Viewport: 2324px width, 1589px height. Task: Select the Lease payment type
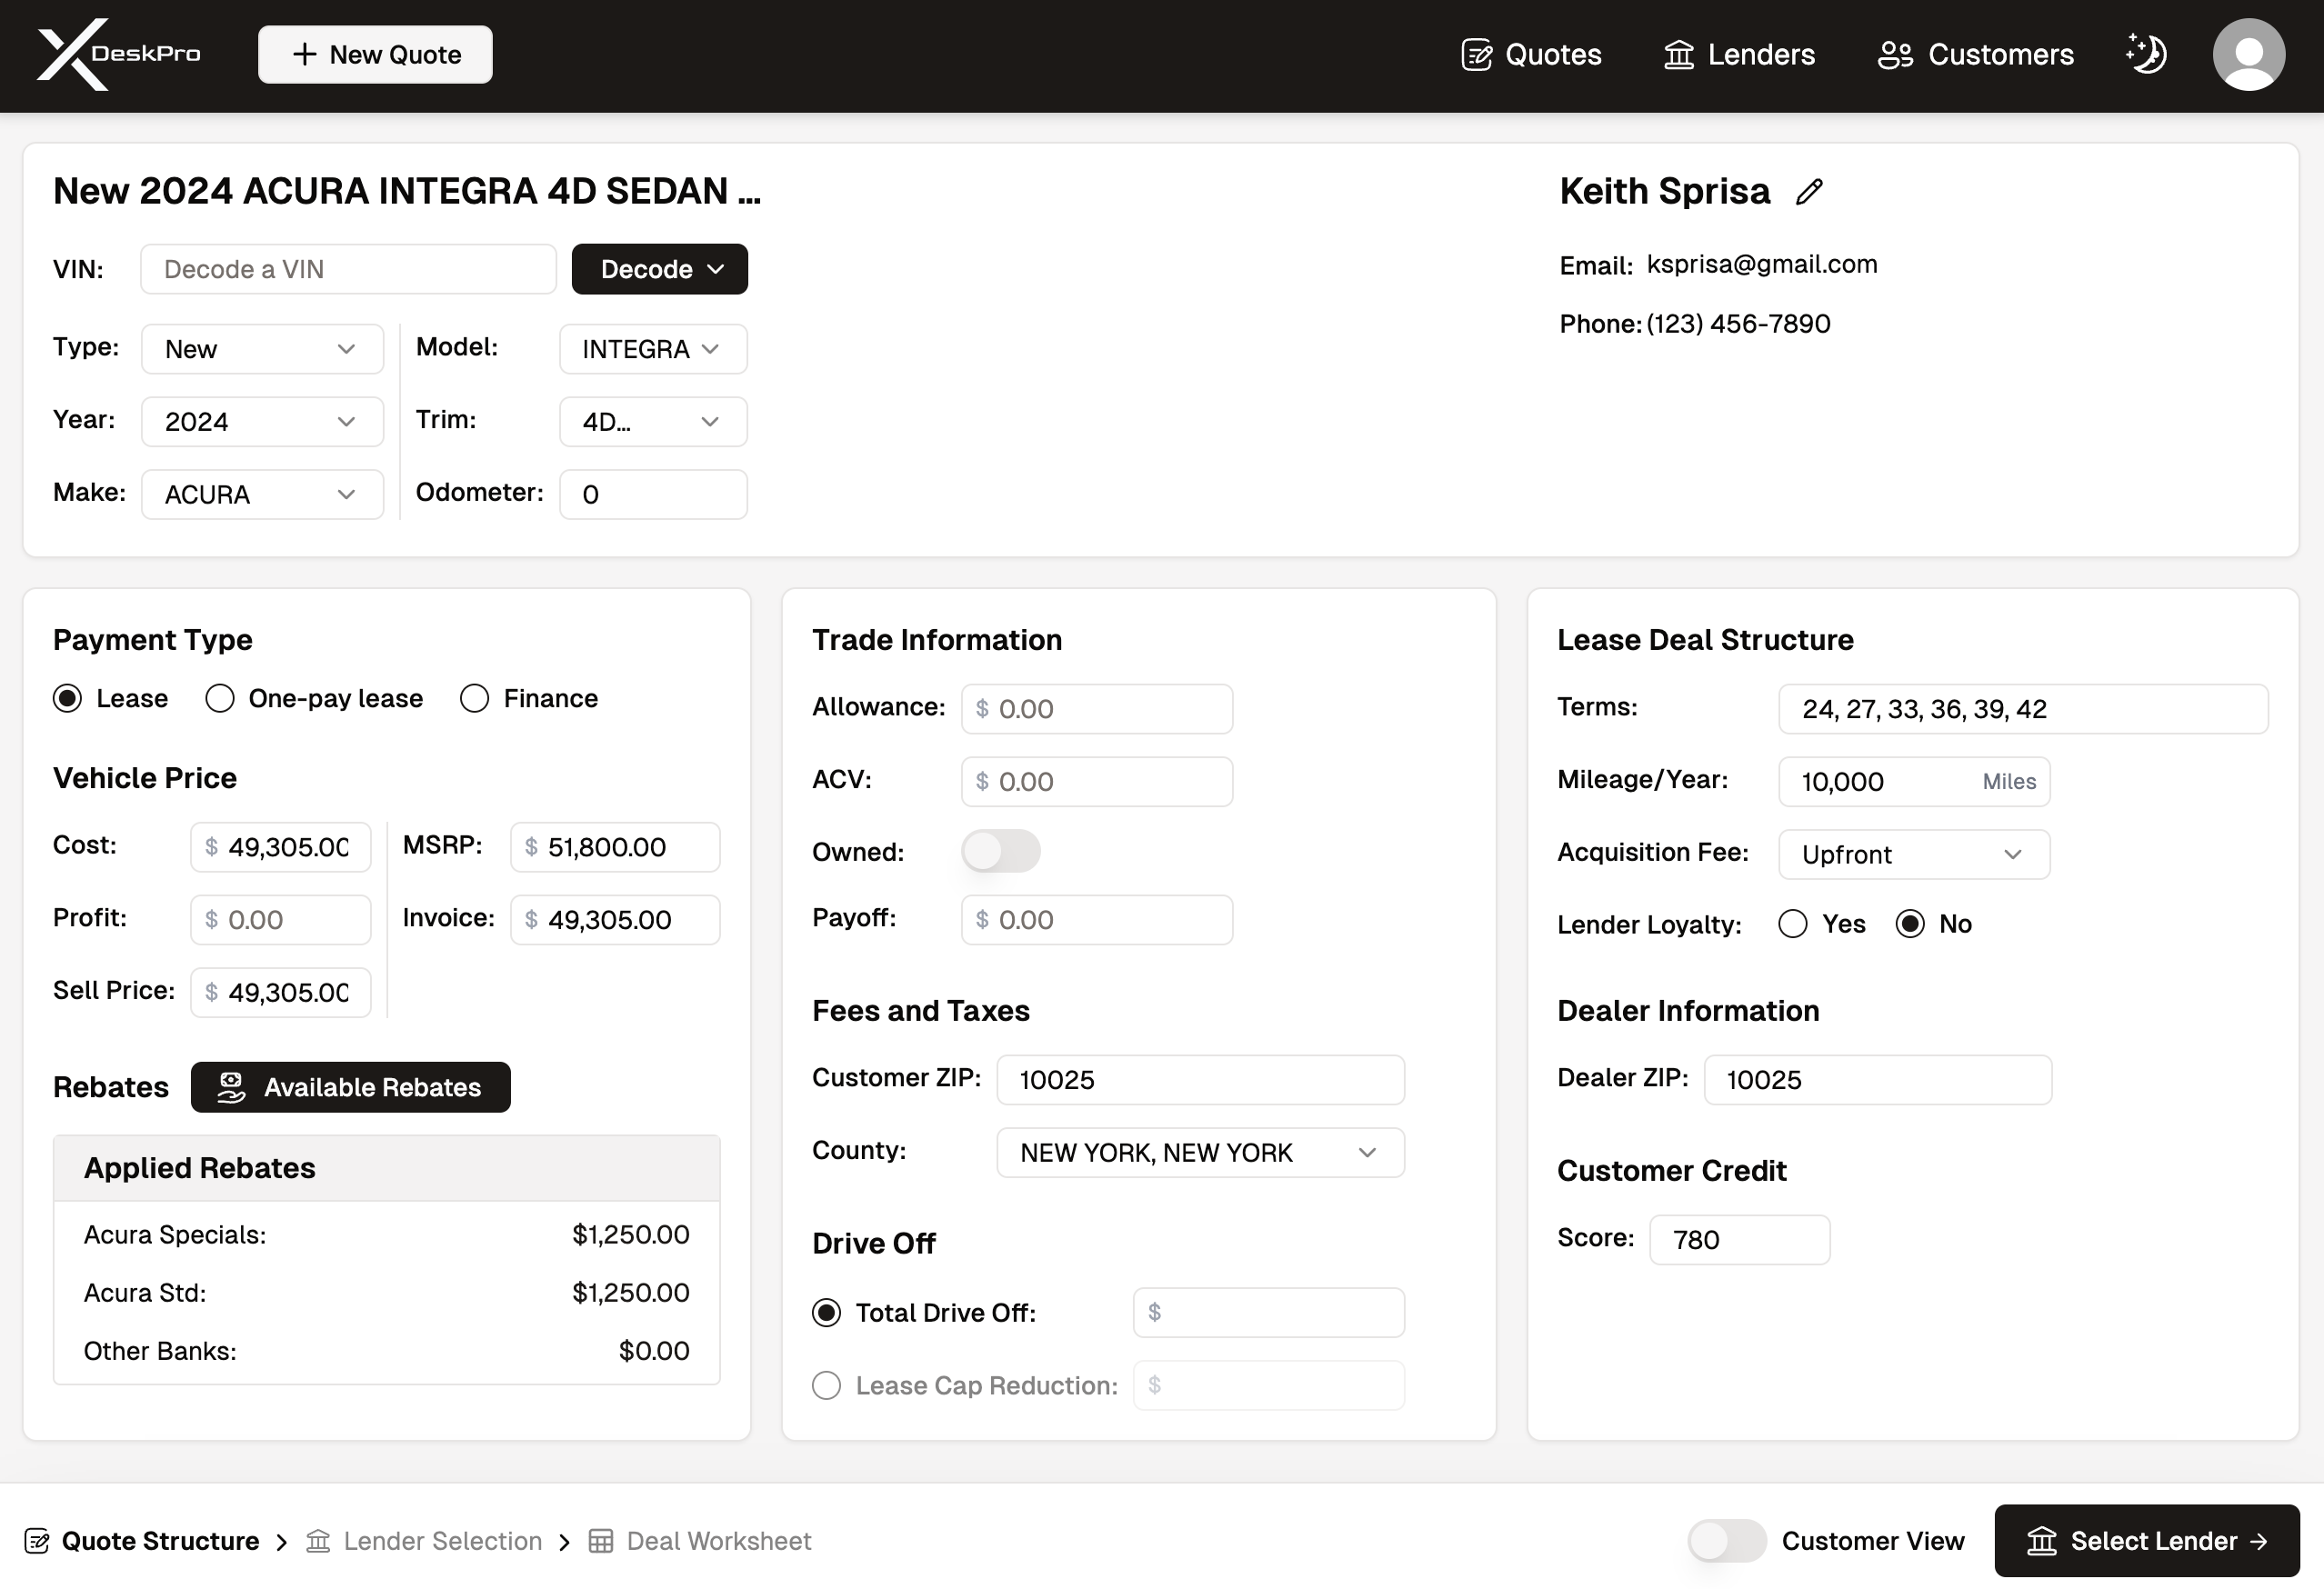(67, 698)
